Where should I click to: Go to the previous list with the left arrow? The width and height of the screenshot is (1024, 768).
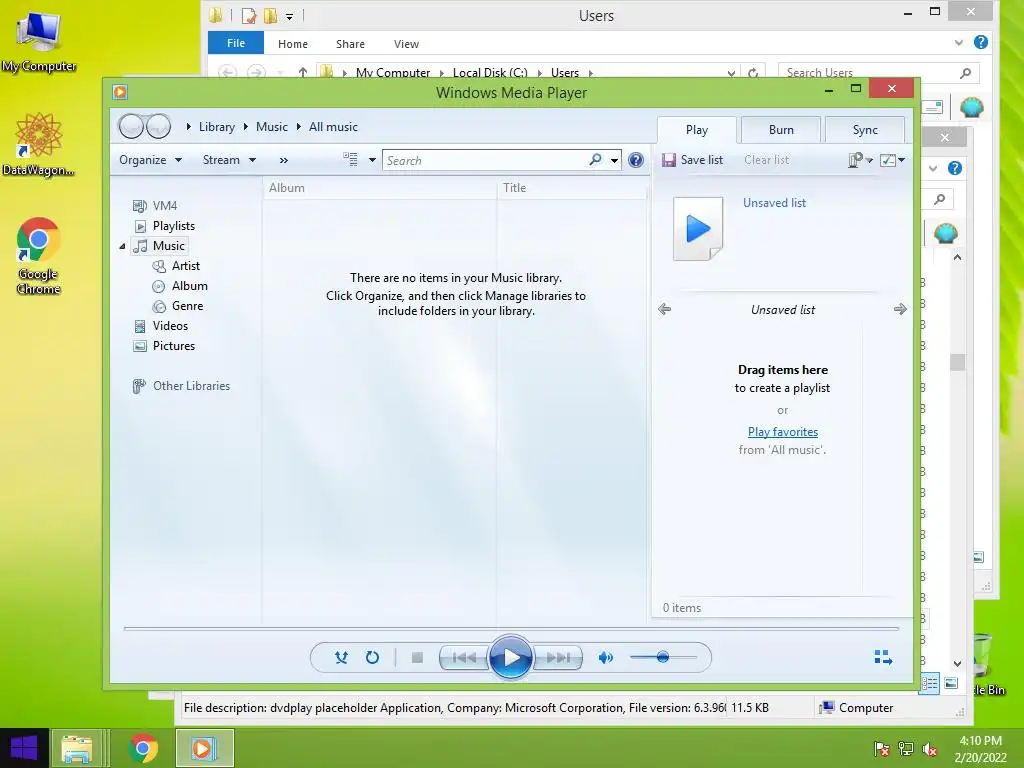pos(664,309)
